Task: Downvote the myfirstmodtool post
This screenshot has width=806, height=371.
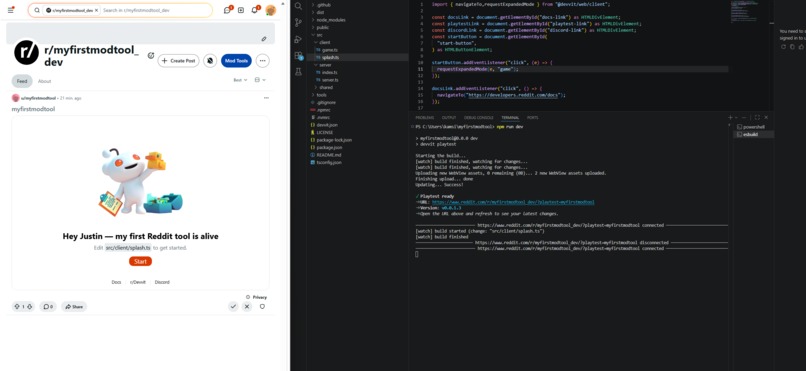Action: coord(29,307)
